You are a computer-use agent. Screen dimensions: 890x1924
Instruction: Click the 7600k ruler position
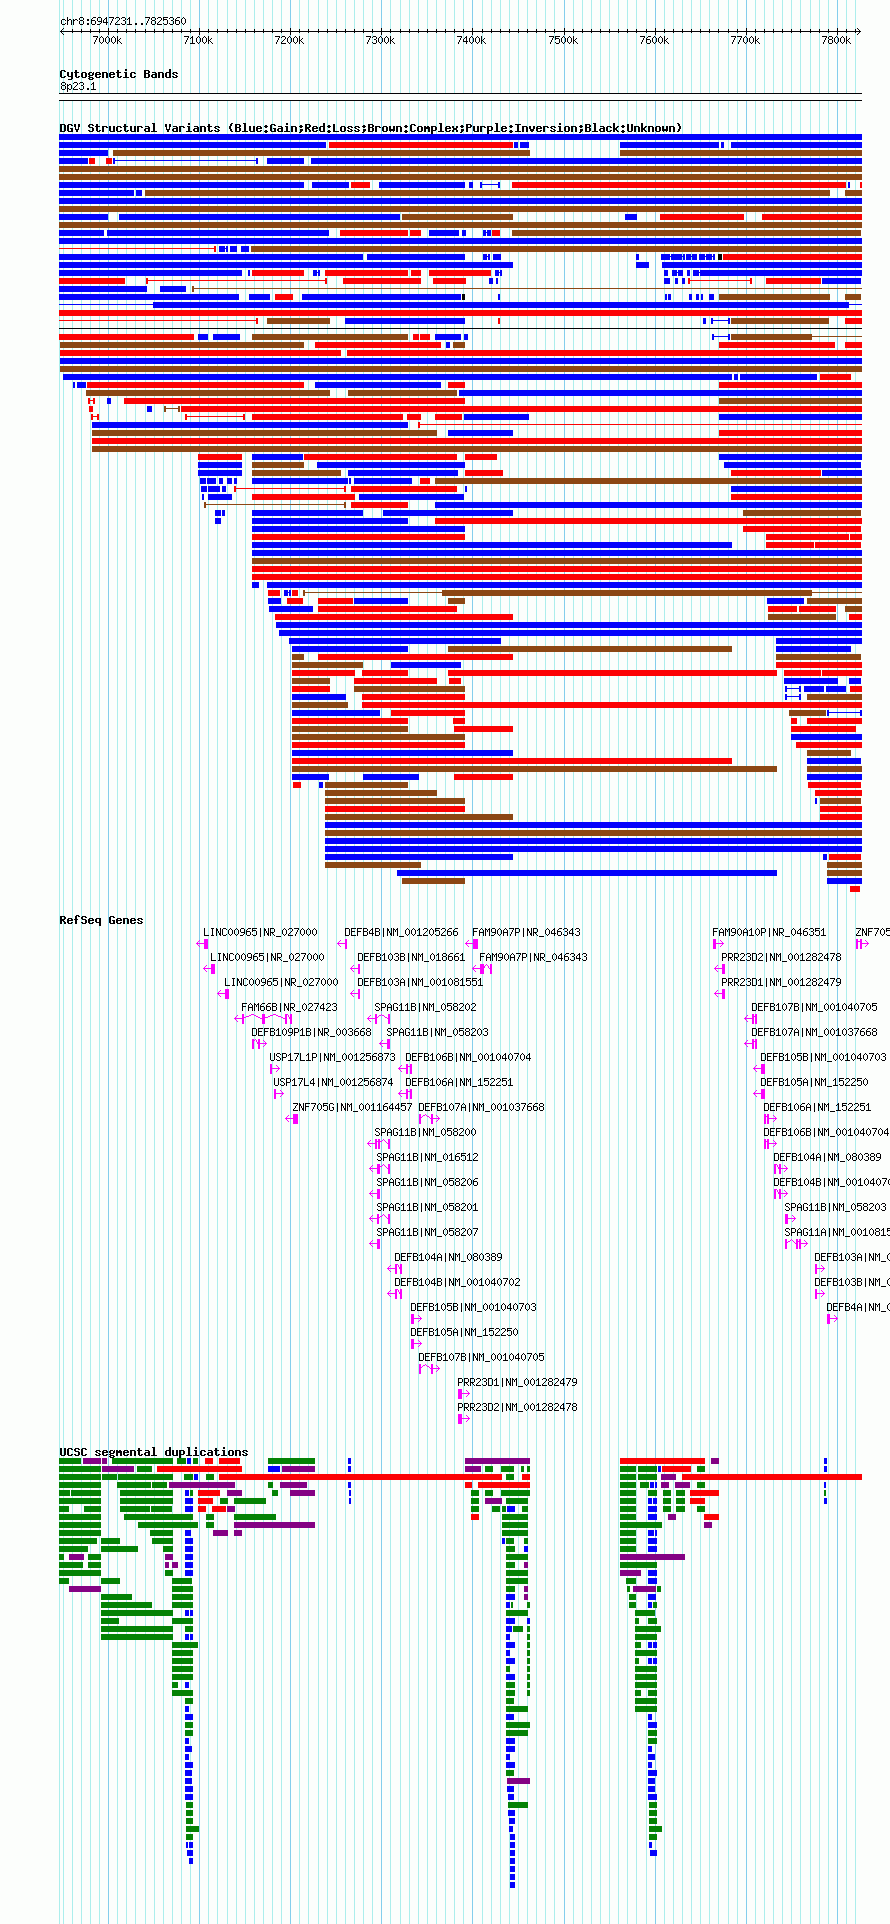pos(654,40)
